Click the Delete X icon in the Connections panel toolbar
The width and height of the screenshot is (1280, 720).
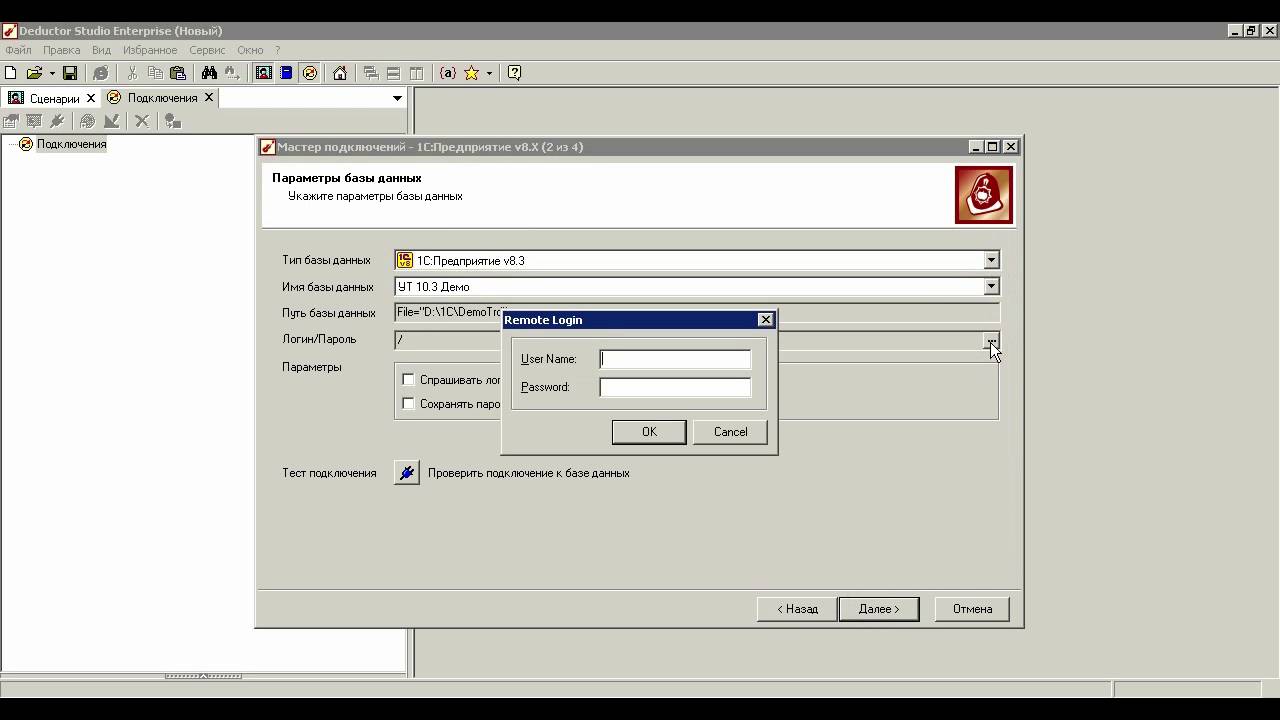[x=142, y=121]
